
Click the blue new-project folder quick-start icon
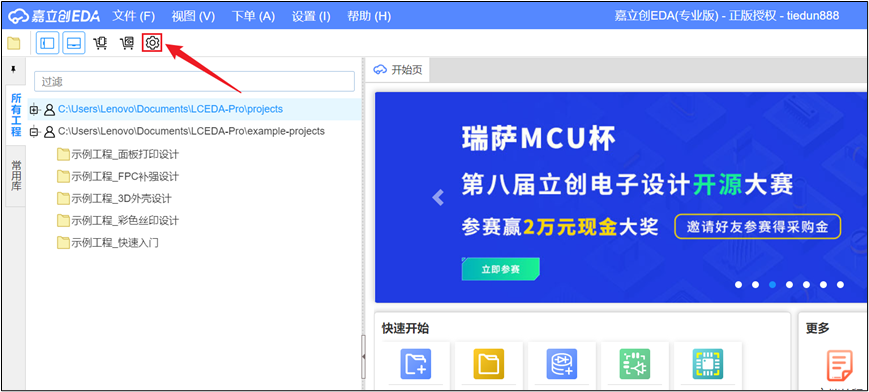pyautogui.click(x=416, y=364)
